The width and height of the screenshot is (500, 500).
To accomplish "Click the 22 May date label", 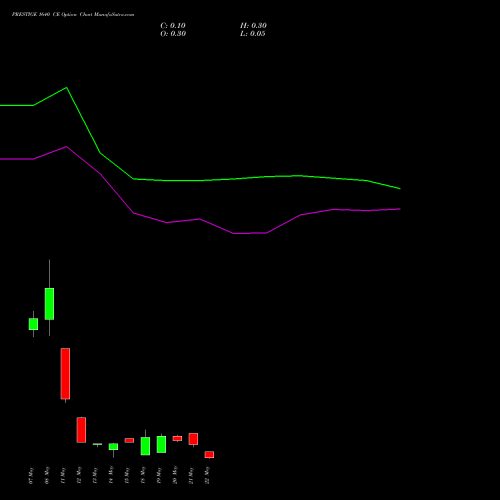I will 207,476.
